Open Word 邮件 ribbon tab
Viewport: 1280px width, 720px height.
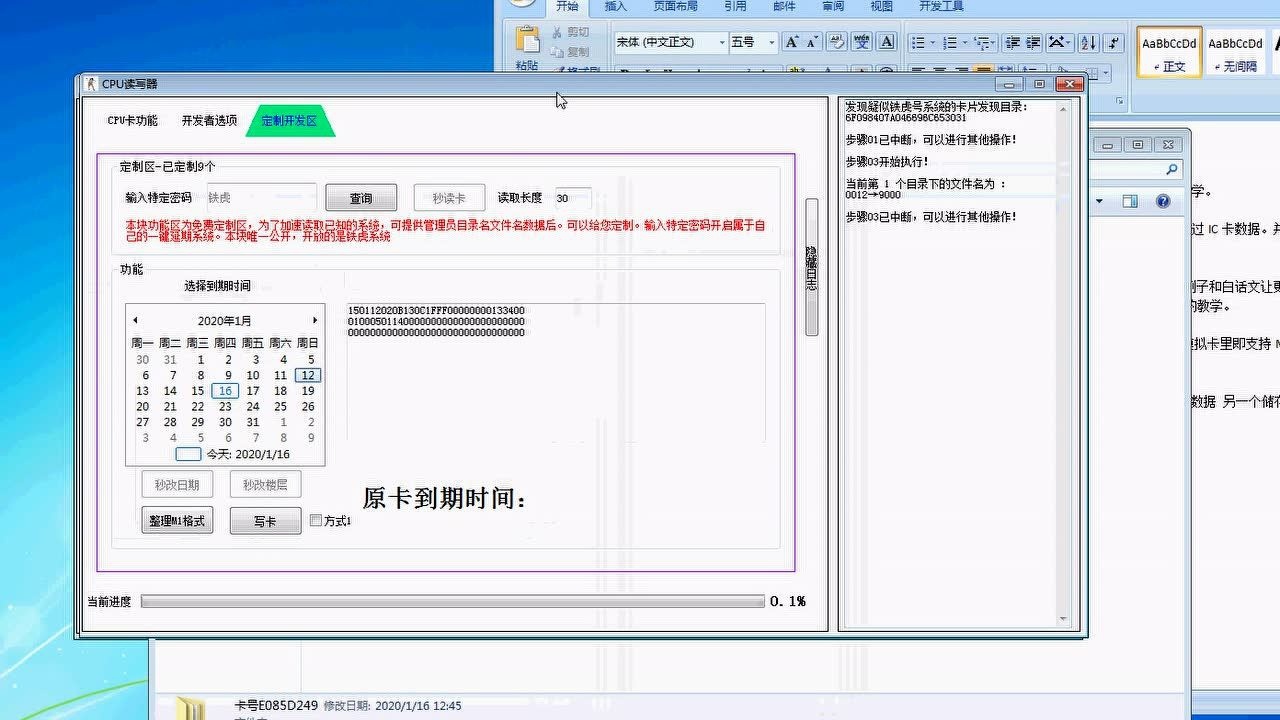click(x=785, y=6)
